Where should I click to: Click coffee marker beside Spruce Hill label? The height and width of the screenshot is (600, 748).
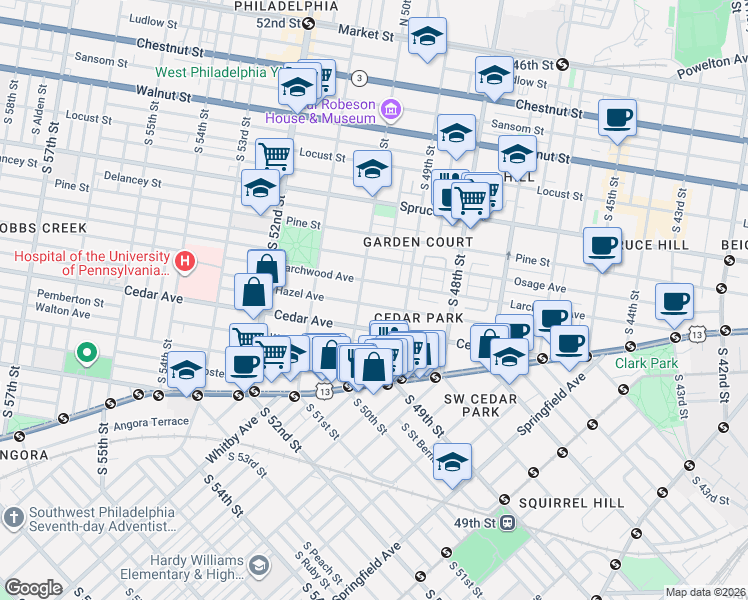coord(603,247)
